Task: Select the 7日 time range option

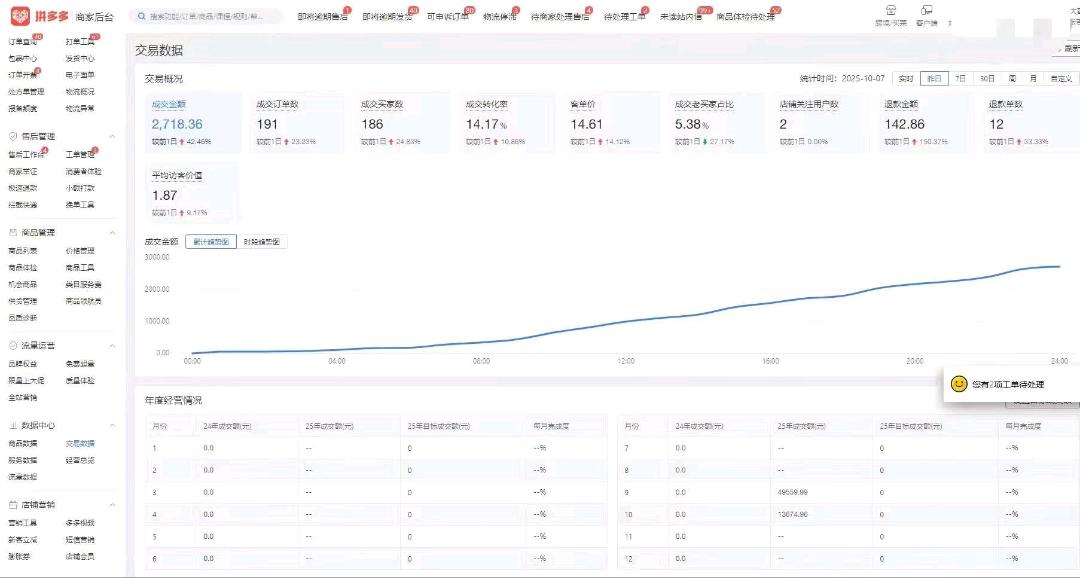Action: [x=960, y=78]
